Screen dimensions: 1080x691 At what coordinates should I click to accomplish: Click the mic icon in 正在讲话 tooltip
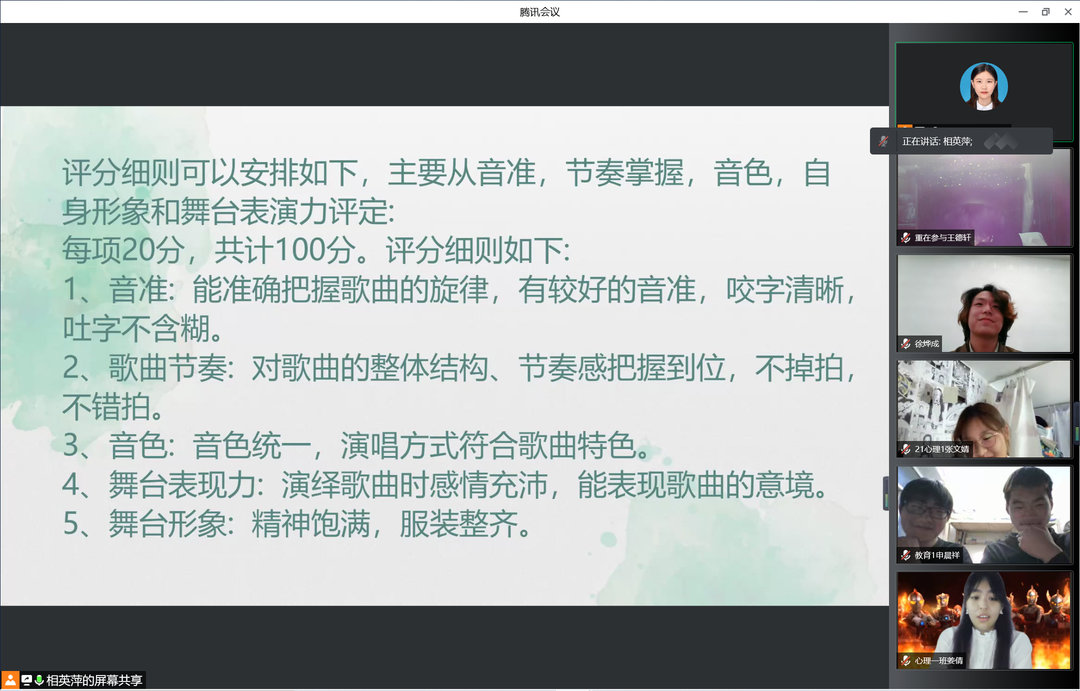tap(883, 141)
